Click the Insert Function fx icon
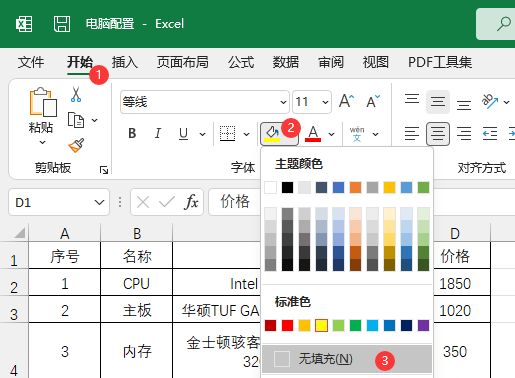Image resolution: width=515 pixels, height=378 pixels. [191, 202]
